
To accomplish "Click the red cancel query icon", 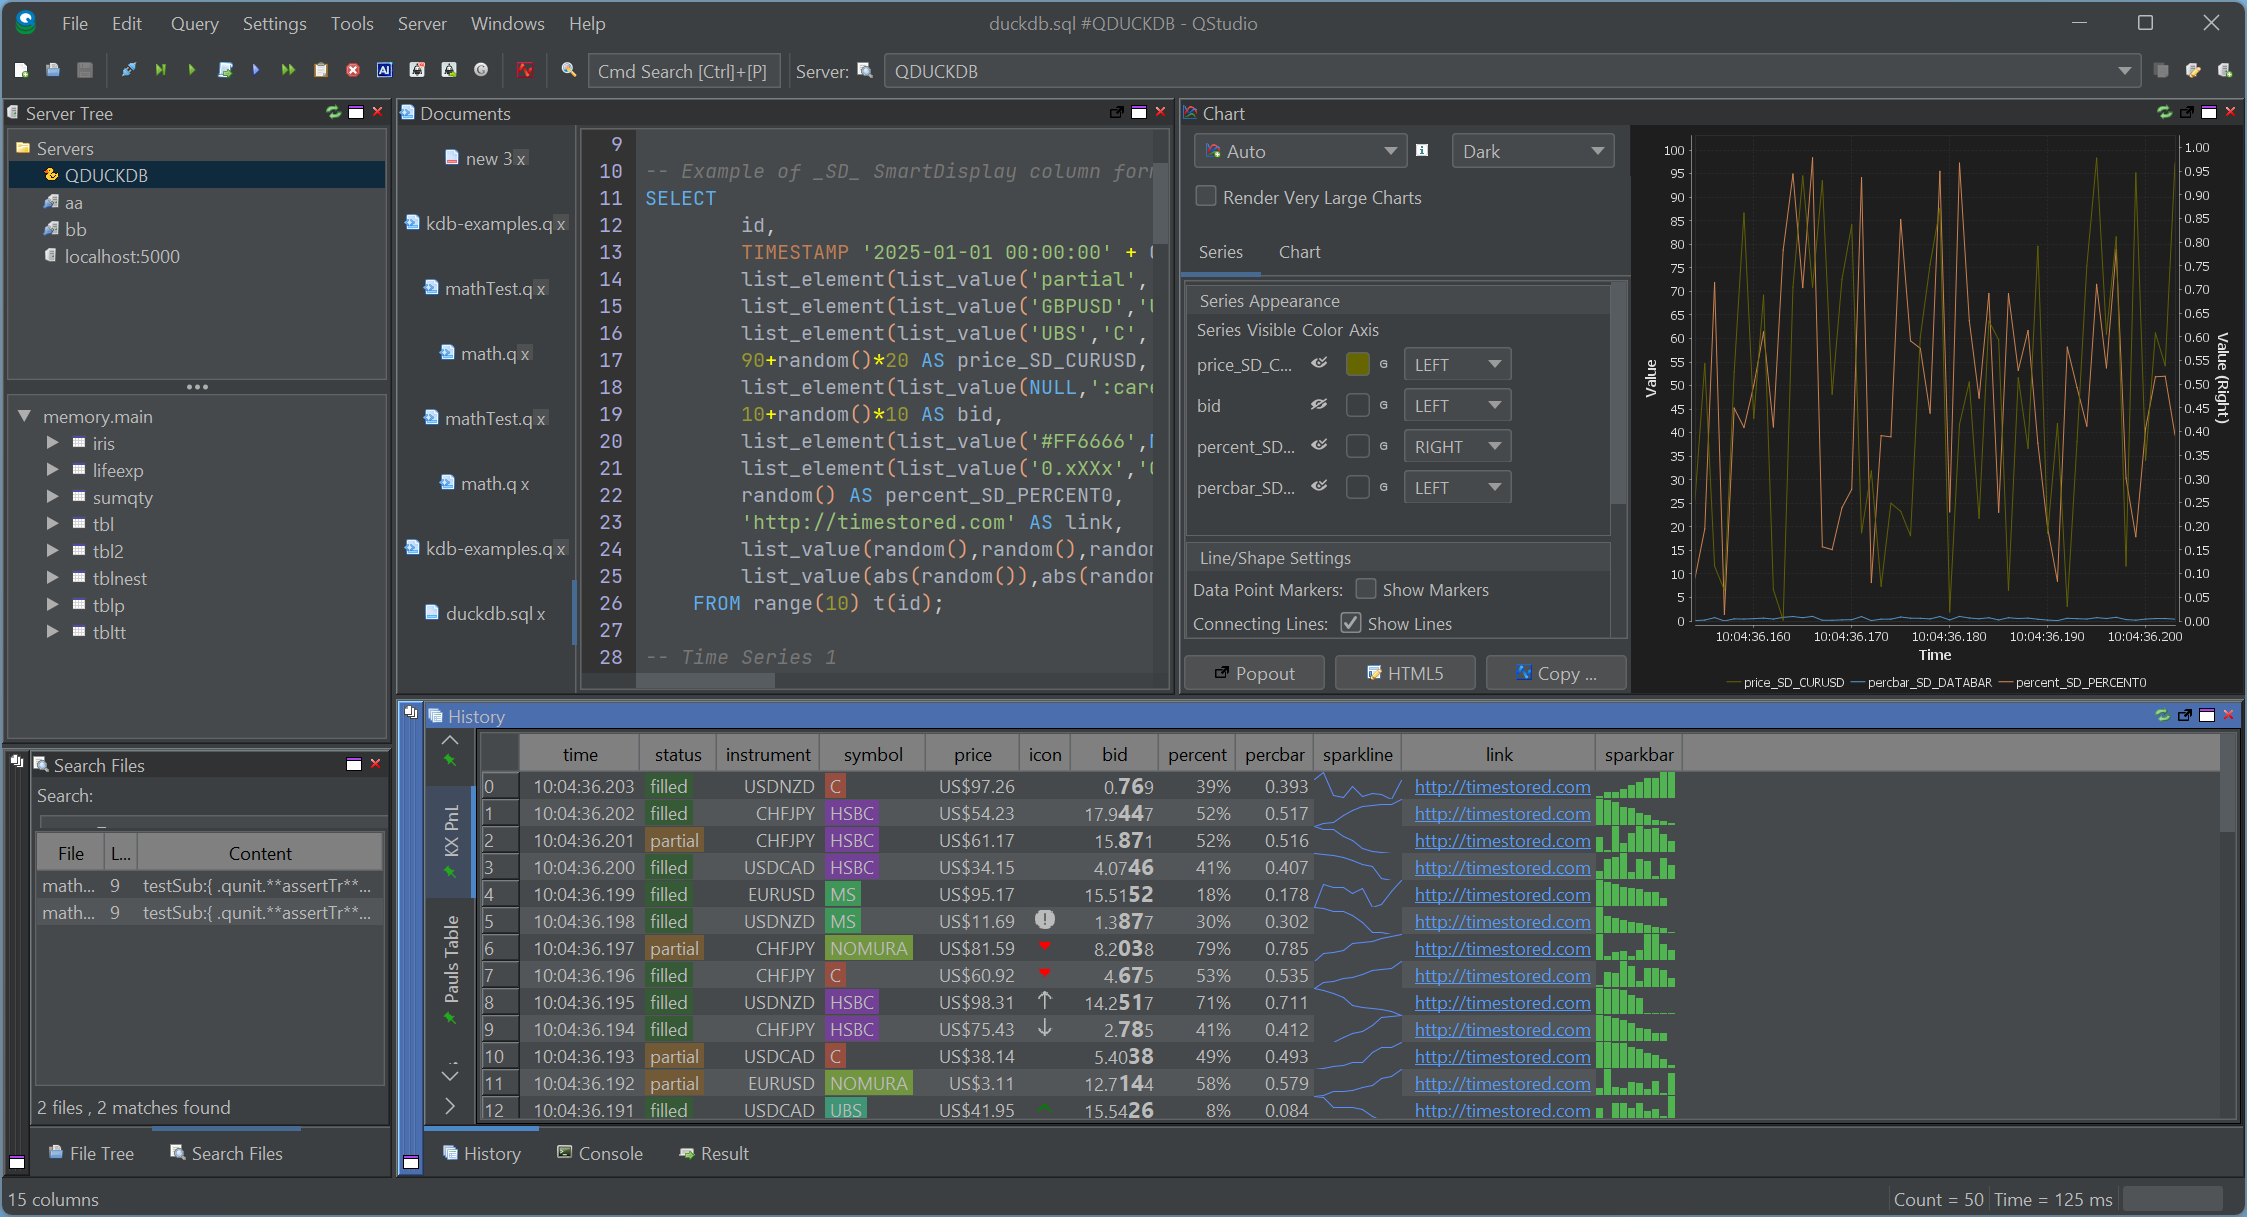I will (x=353, y=70).
